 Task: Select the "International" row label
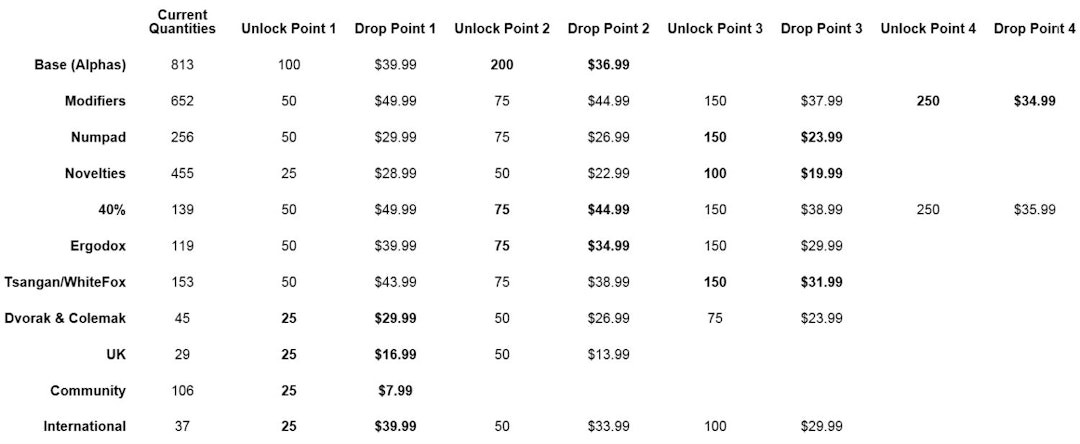click(x=84, y=427)
